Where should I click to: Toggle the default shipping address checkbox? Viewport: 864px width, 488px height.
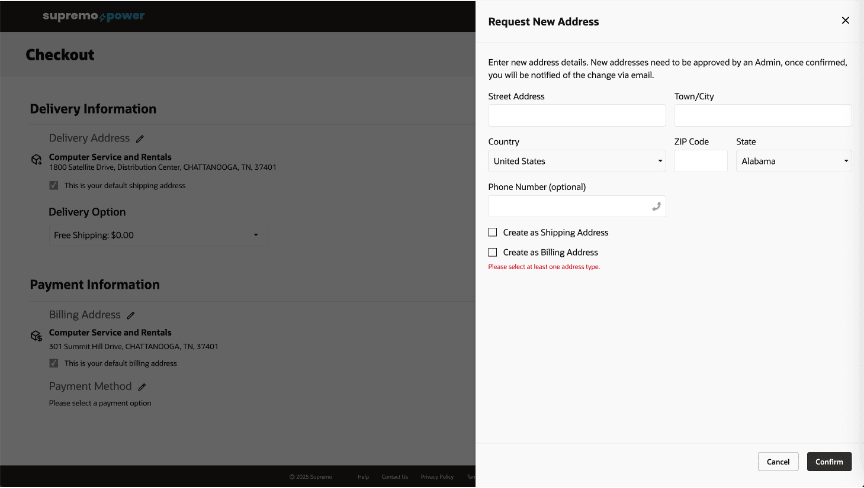click(53, 186)
